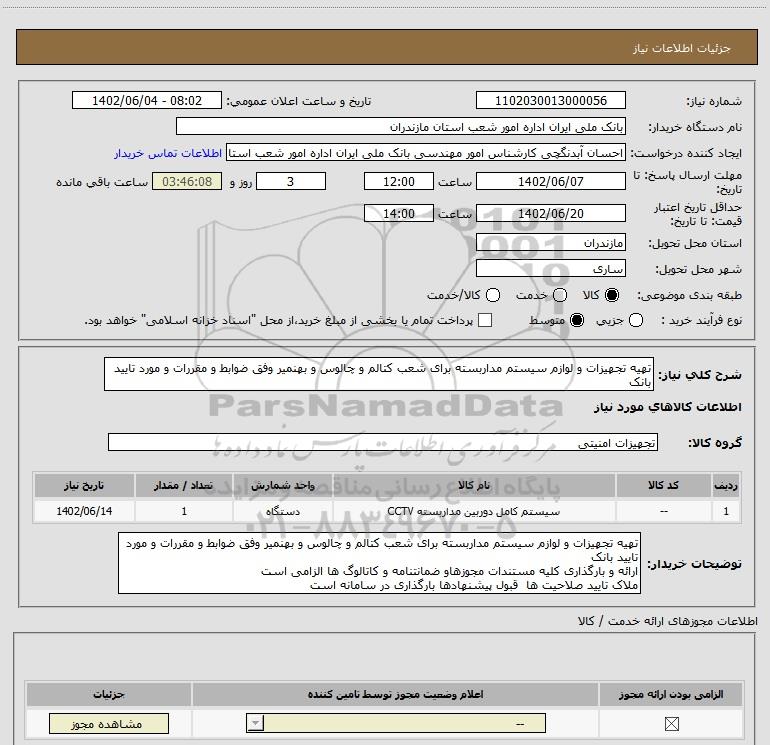Viewport: 770px width, 745px height.
Task: Click header اعلام وضعیت مجوز توسط تامین کننده
Action: tap(395, 694)
